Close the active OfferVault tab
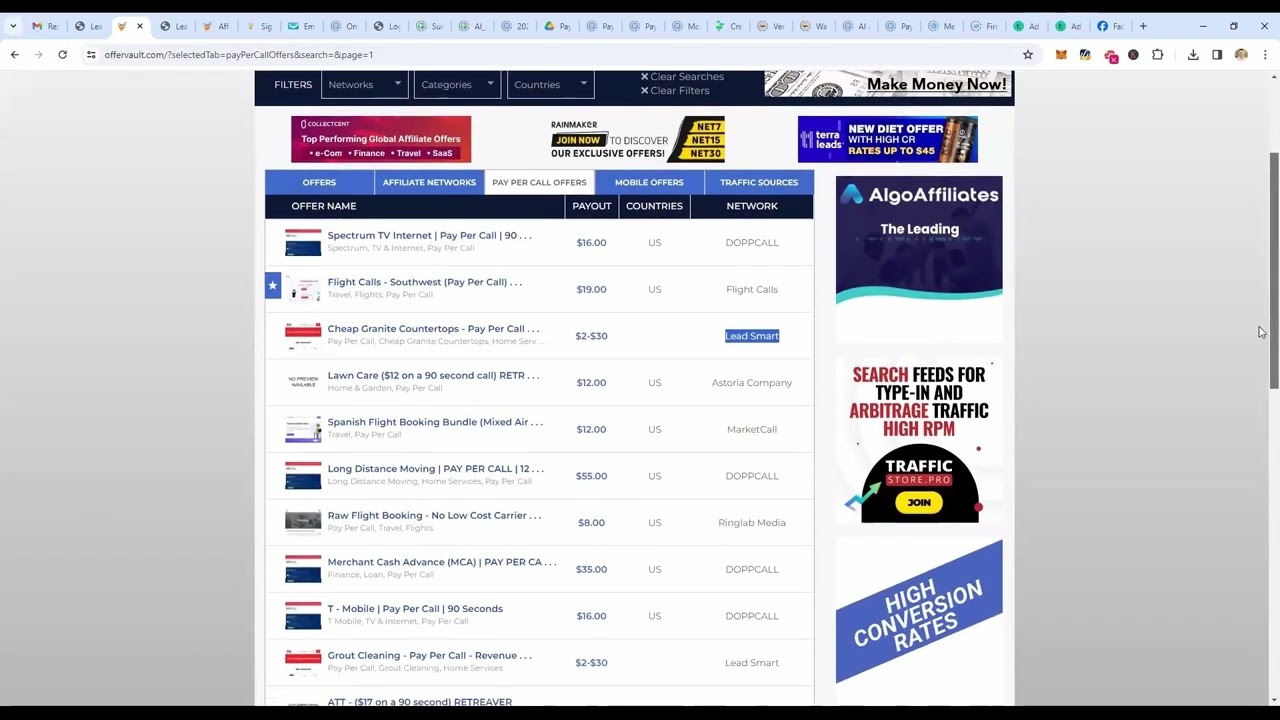This screenshot has height=720, width=1280. click(140, 26)
